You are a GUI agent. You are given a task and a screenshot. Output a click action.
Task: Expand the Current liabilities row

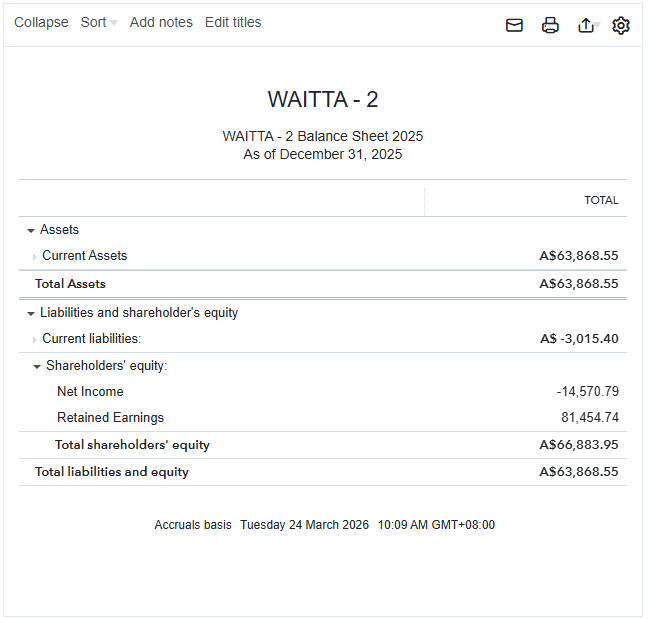click(x=35, y=339)
